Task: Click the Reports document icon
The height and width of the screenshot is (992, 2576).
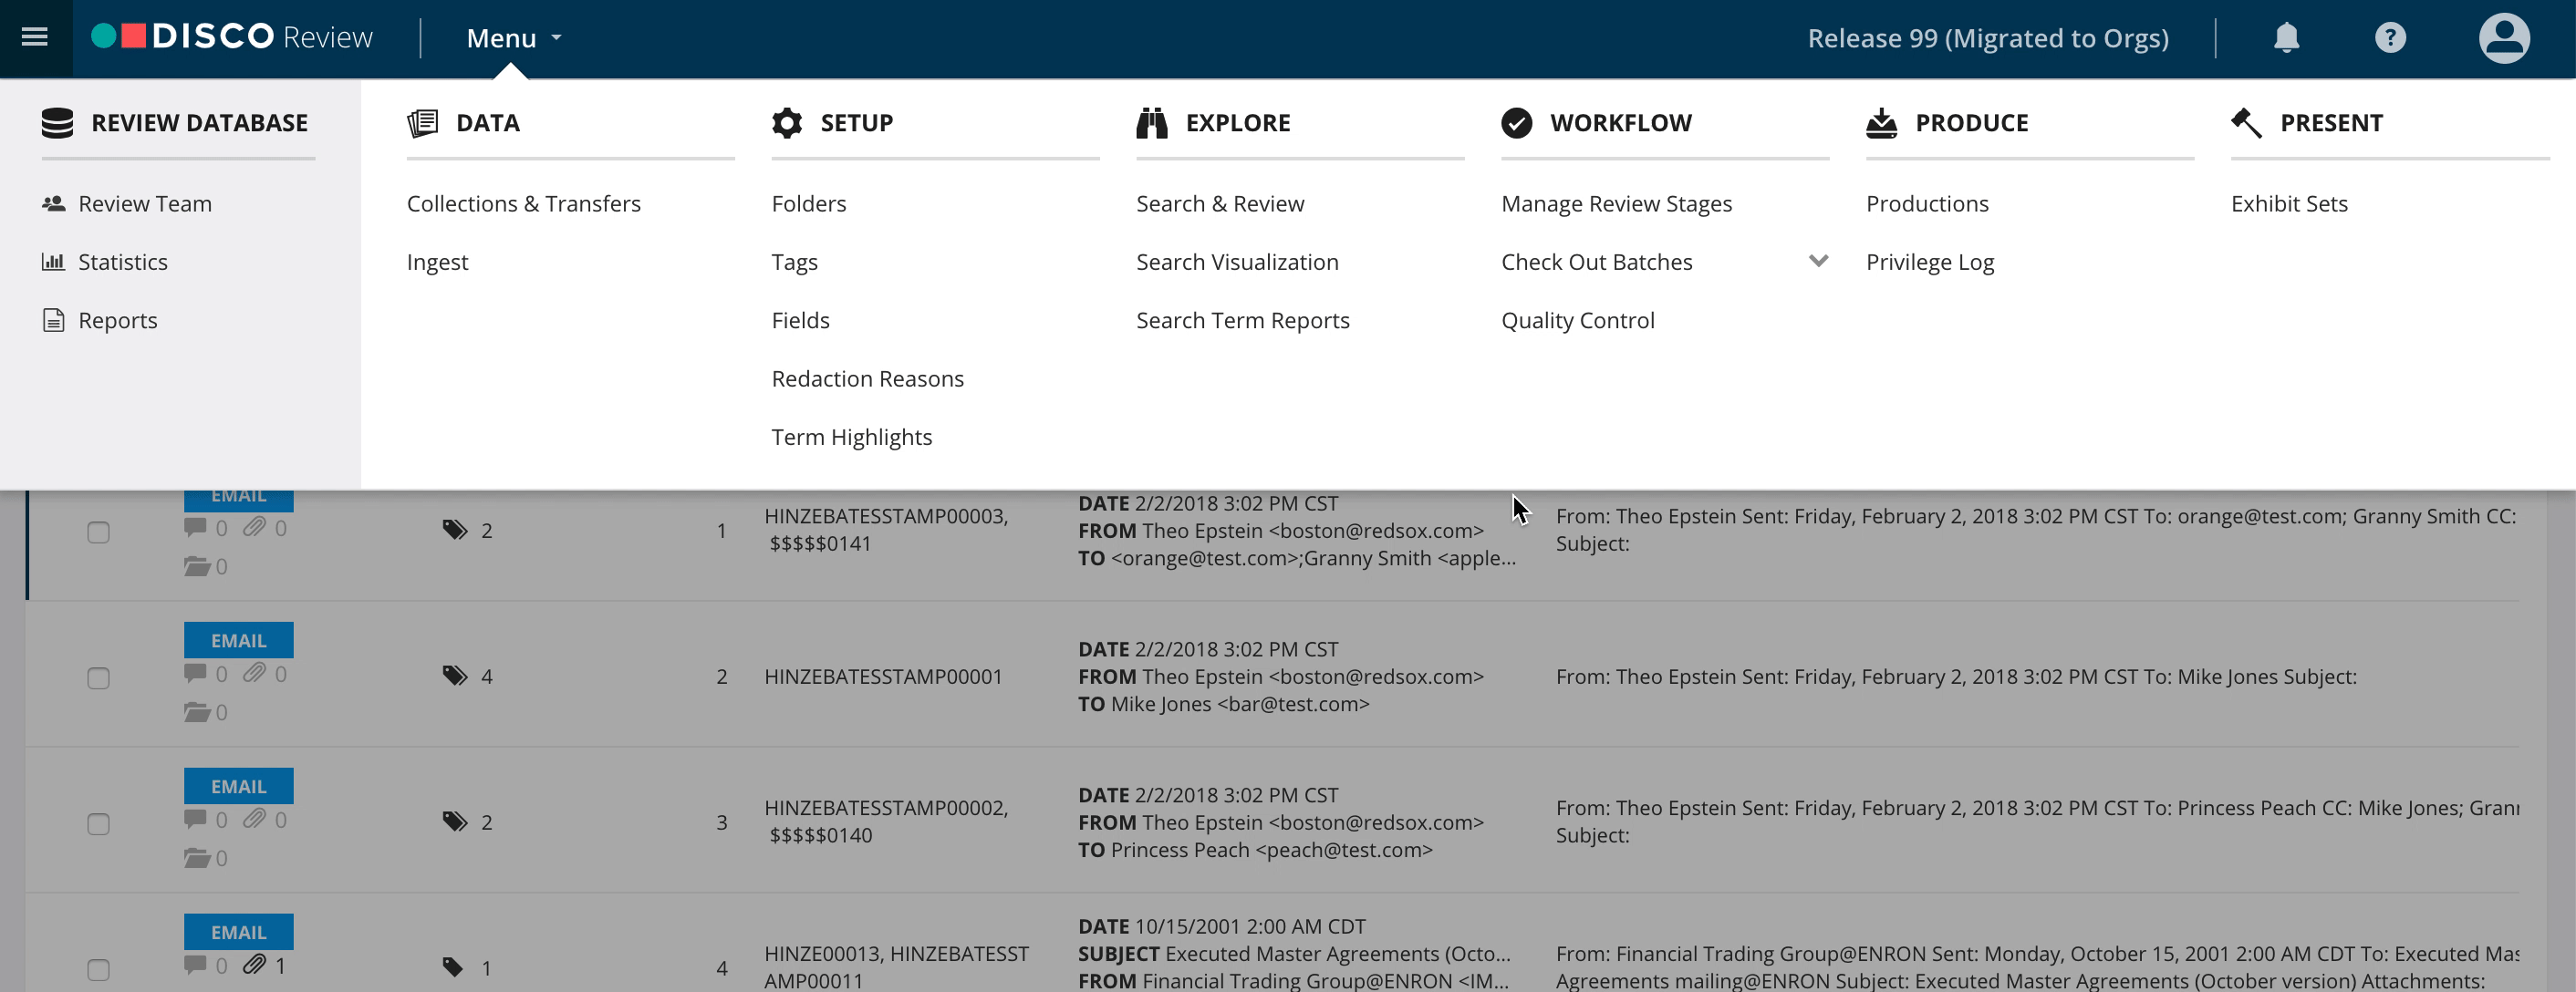Action: (x=54, y=320)
